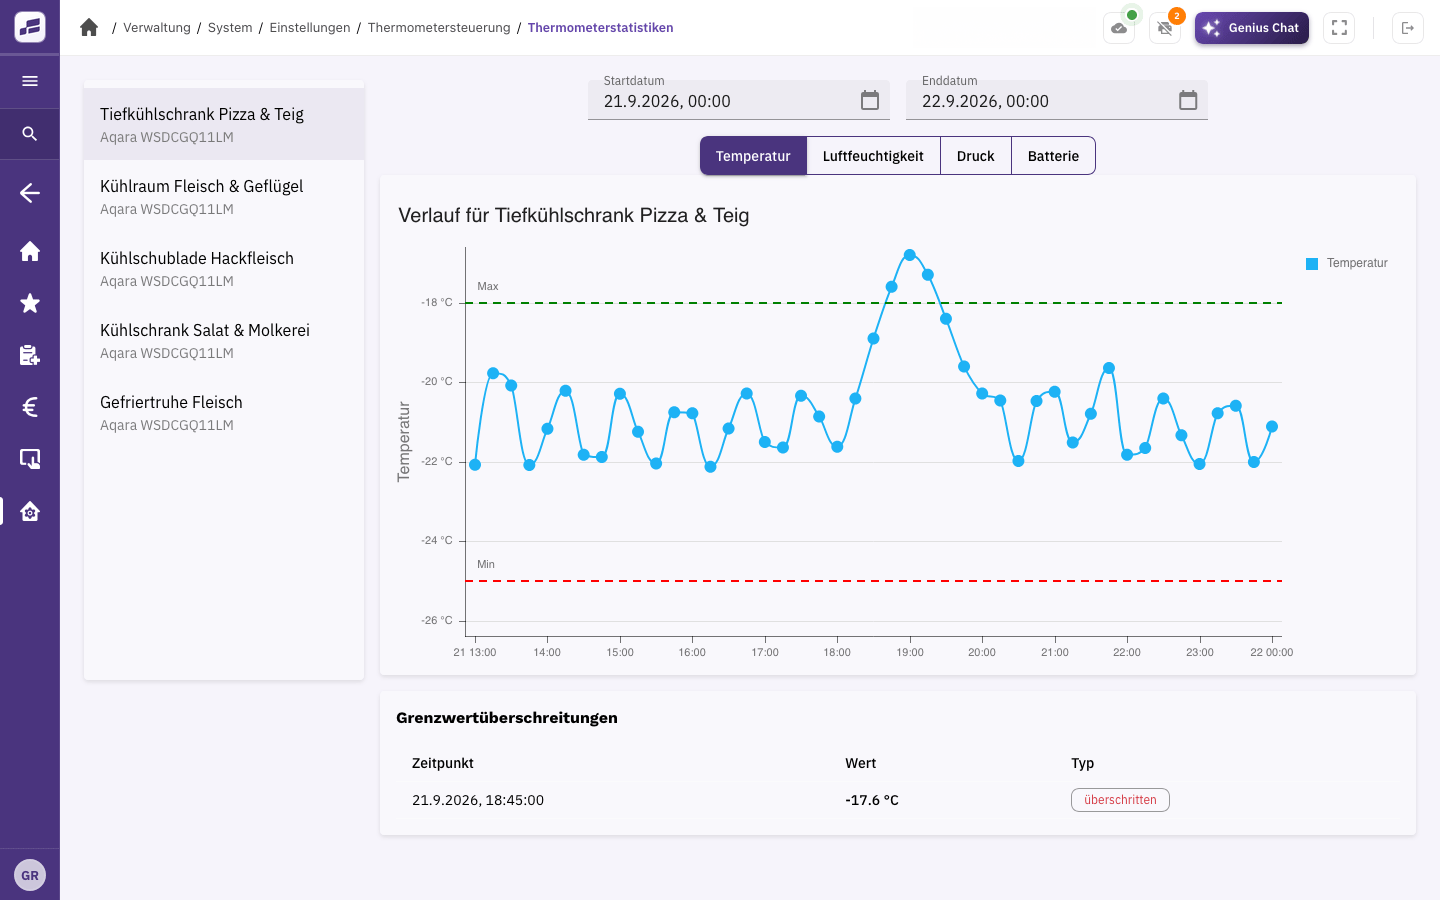Click the -17.6 °C value cell
Viewport: 1440px width, 900px height.
pyautogui.click(x=872, y=800)
